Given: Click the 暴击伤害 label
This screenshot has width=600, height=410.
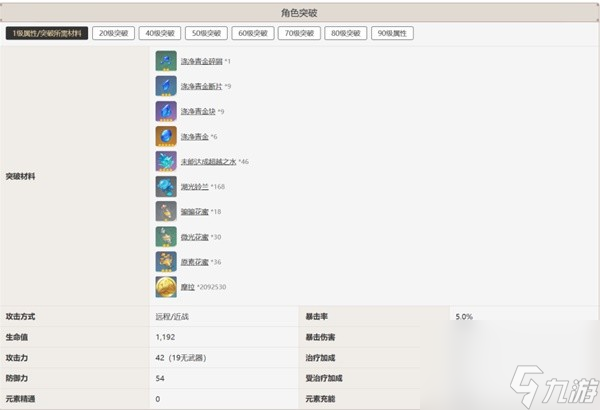Looking at the screenshot, I should (320, 337).
